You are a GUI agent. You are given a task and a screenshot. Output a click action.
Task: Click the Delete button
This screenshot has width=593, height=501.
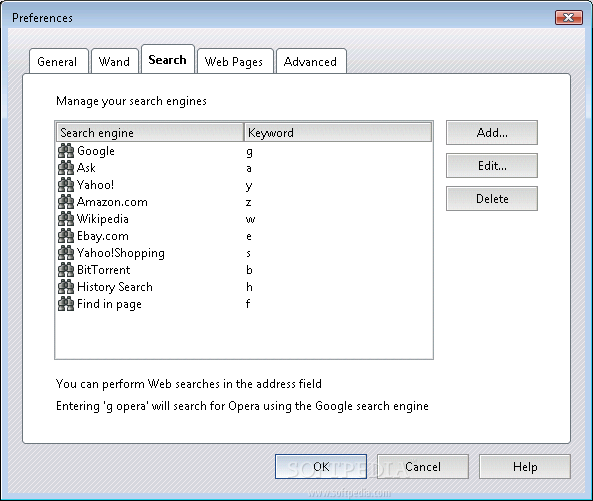(492, 199)
